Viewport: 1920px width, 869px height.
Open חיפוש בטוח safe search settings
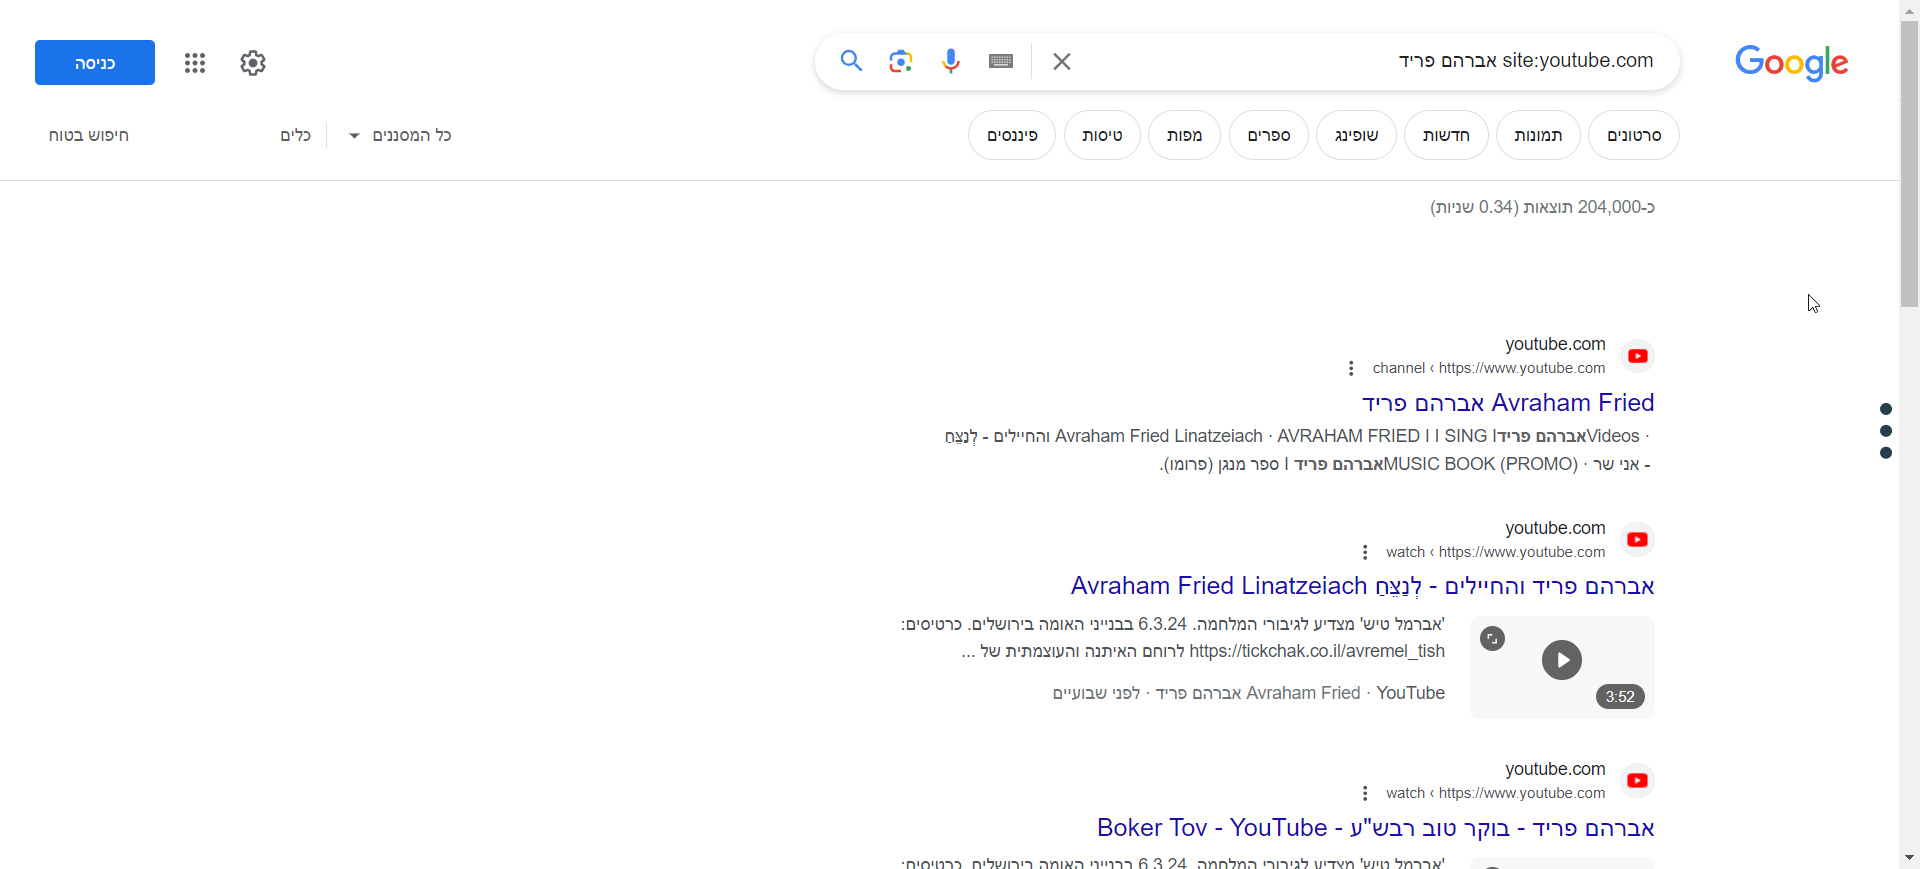(x=89, y=135)
